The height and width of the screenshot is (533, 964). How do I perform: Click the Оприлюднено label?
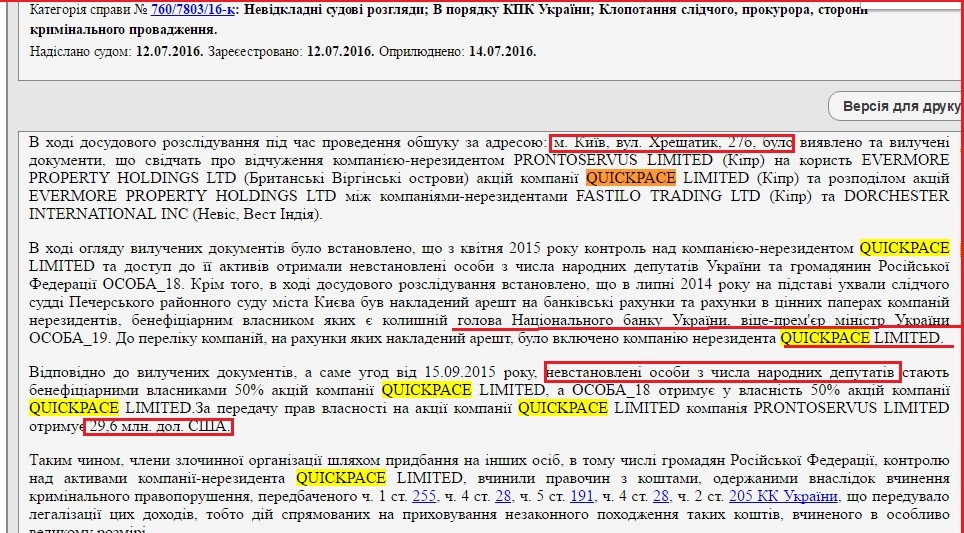(421, 52)
